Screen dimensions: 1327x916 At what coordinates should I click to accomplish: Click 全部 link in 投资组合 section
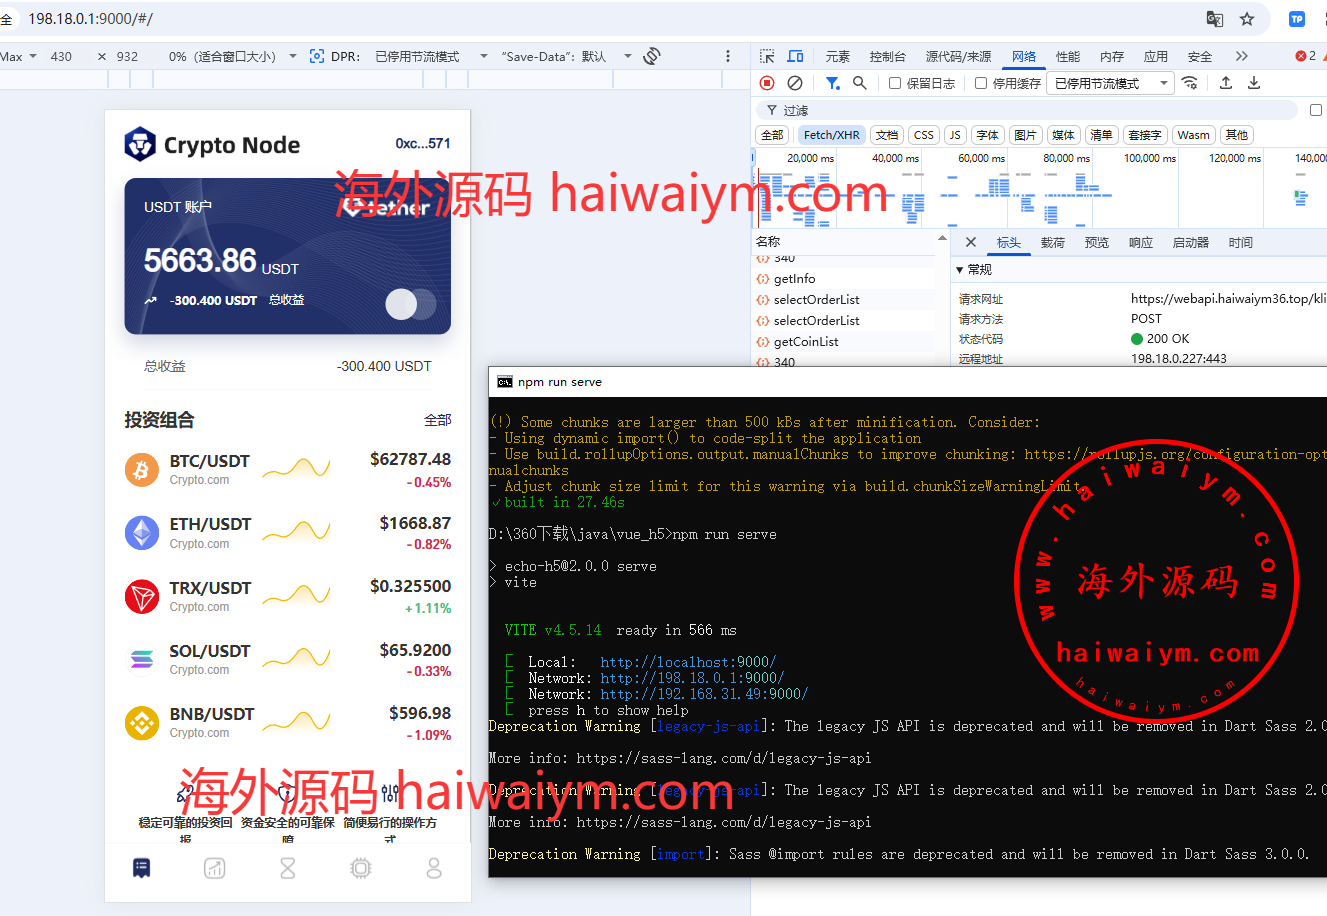(x=438, y=420)
